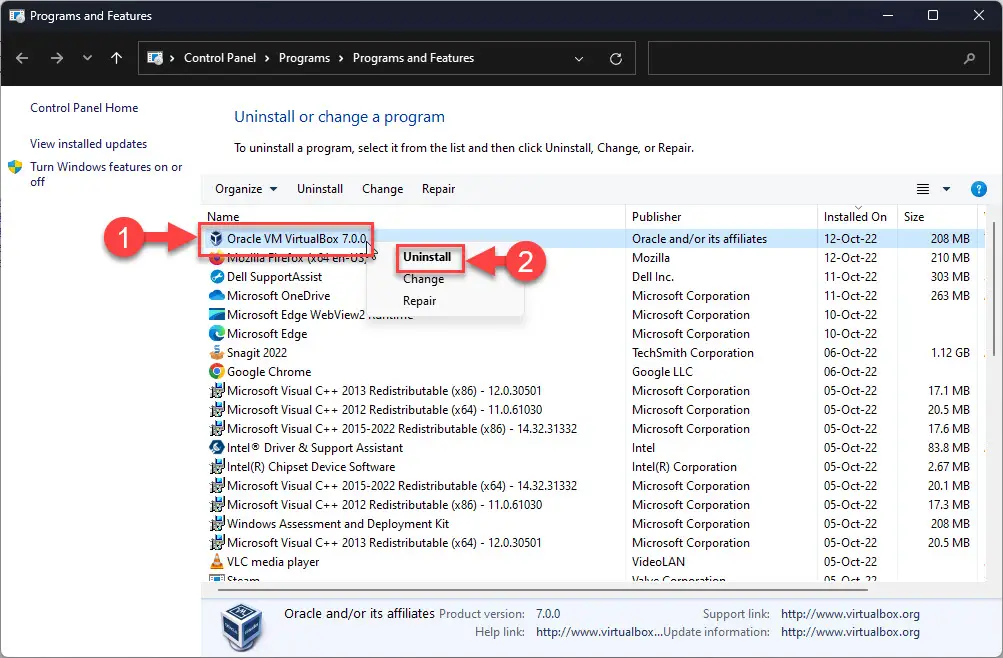Click Programs in the address breadcrumb
1003x658 pixels.
(304, 58)
